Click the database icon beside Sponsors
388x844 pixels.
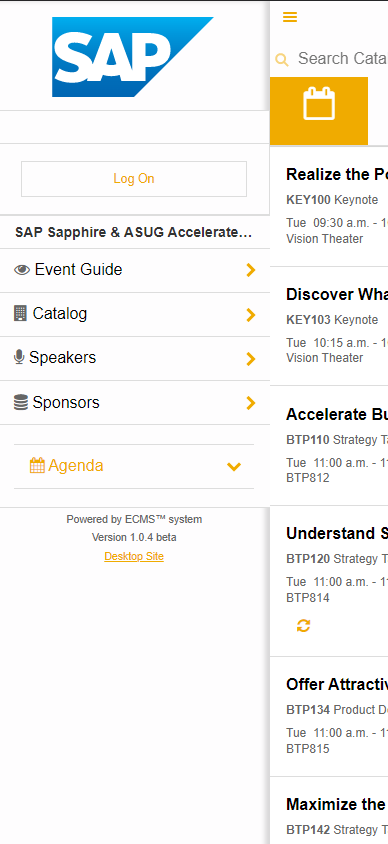click(x=21, y=402)
